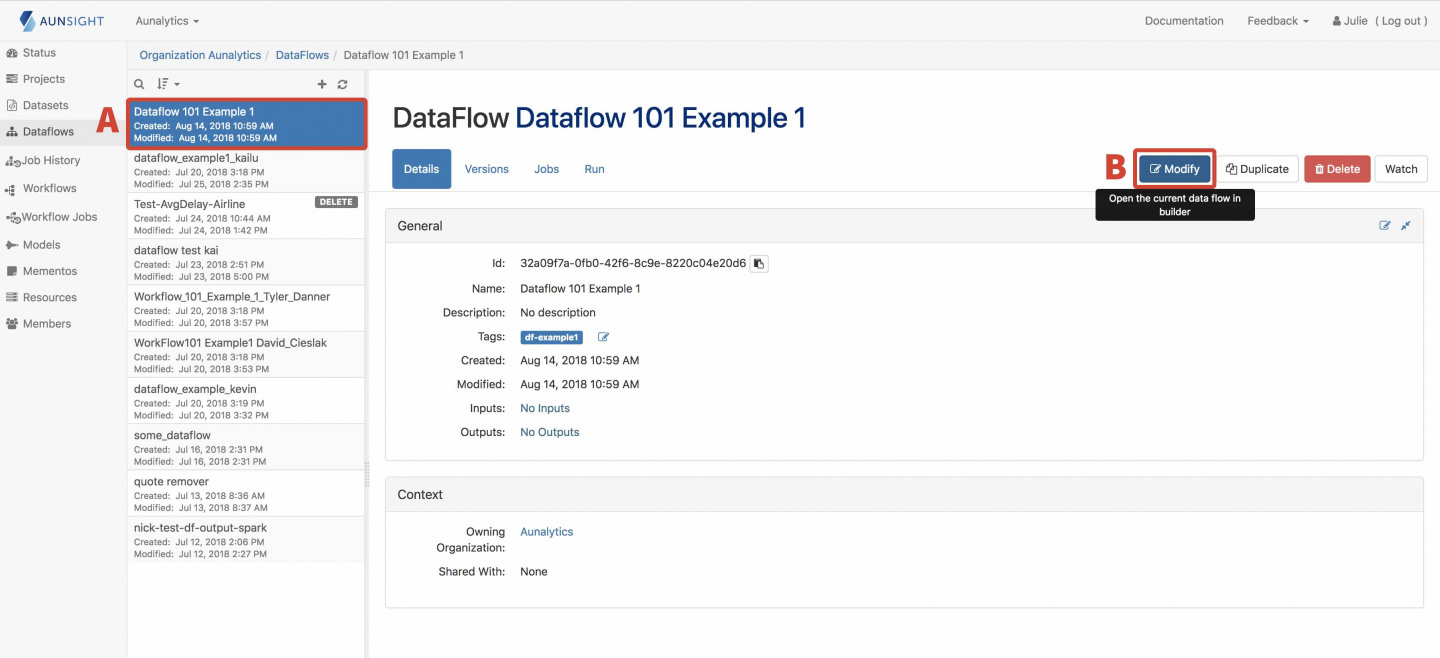Click the Members people icon in sidebar
1440x658 pixels.
pos(12,324)
